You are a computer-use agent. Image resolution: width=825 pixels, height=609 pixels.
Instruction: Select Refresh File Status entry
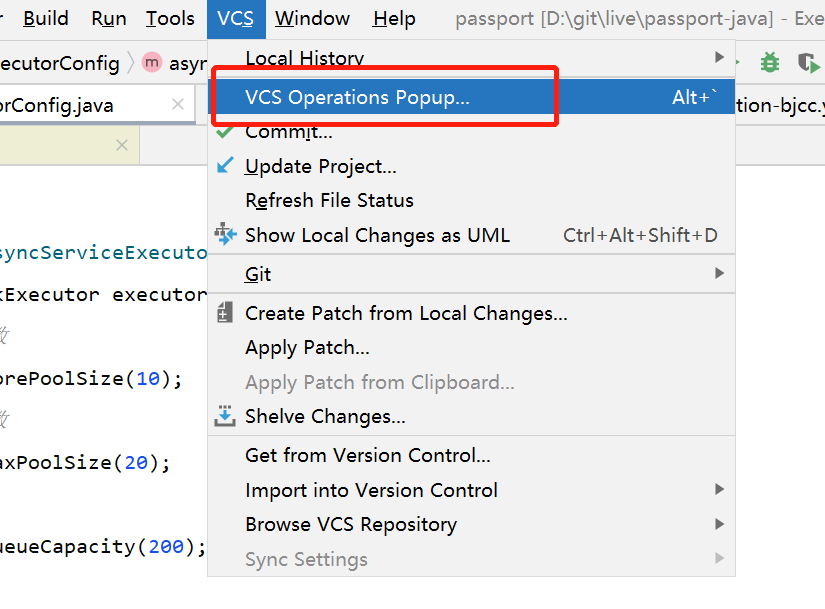(329, 200)
